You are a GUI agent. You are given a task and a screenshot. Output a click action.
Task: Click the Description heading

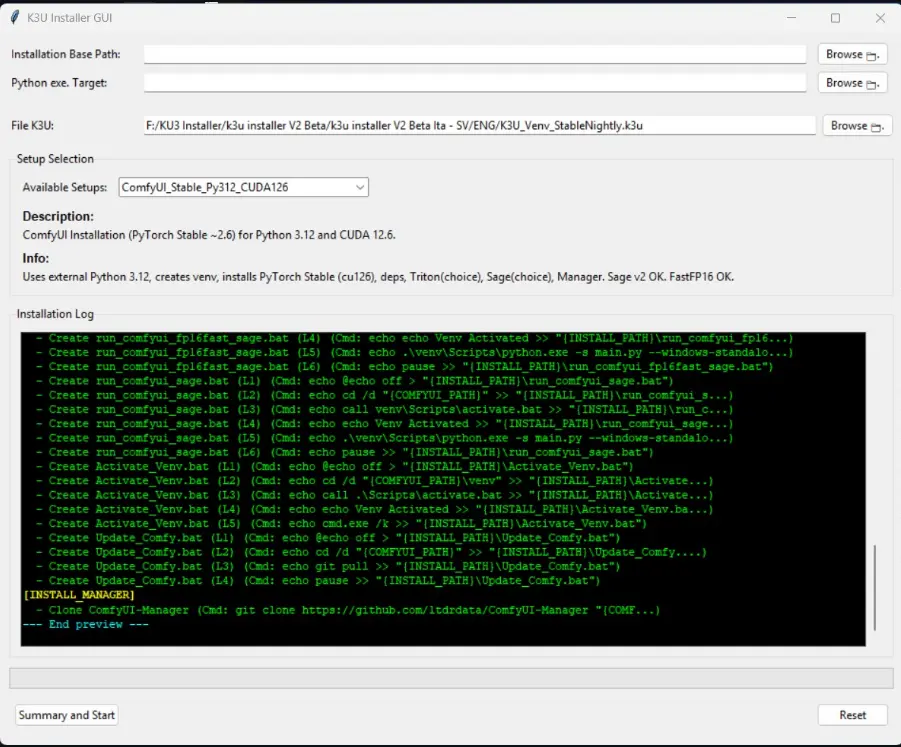click(x=58, y=217)
